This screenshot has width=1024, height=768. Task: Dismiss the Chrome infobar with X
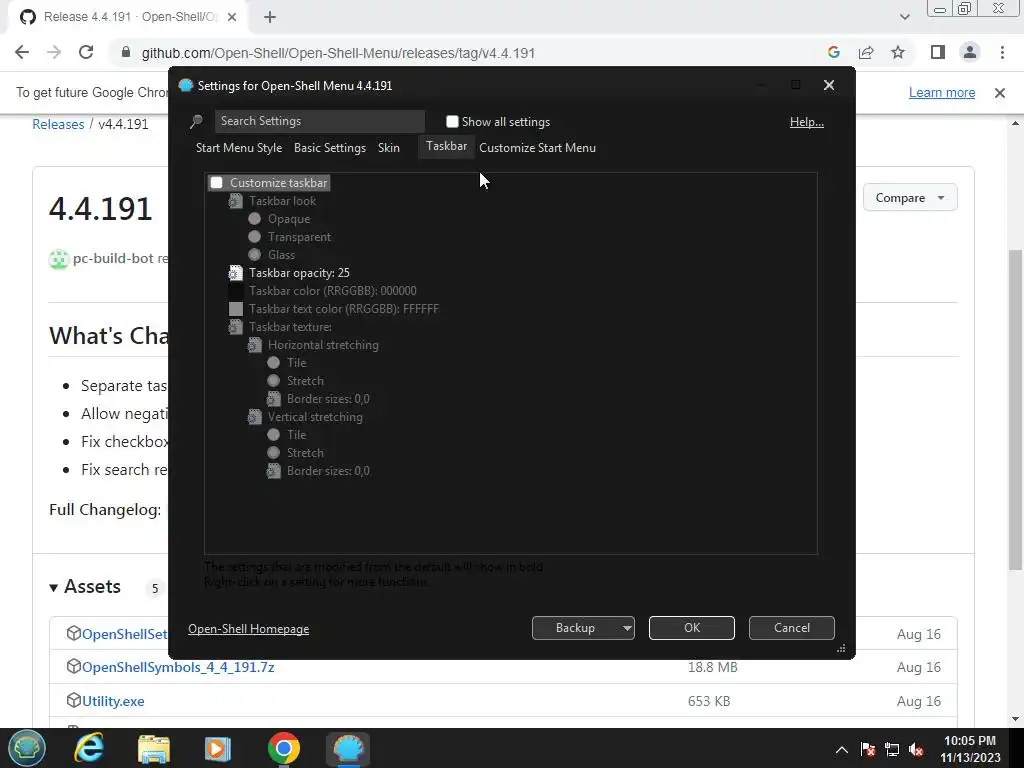[999, 93]
